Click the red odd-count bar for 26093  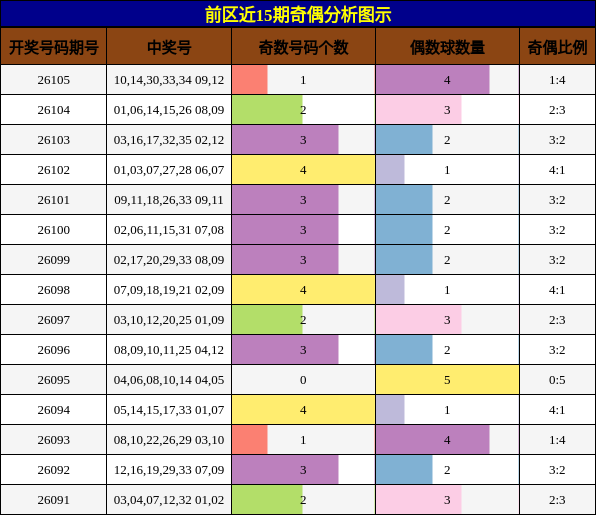(x=250, y=440)
